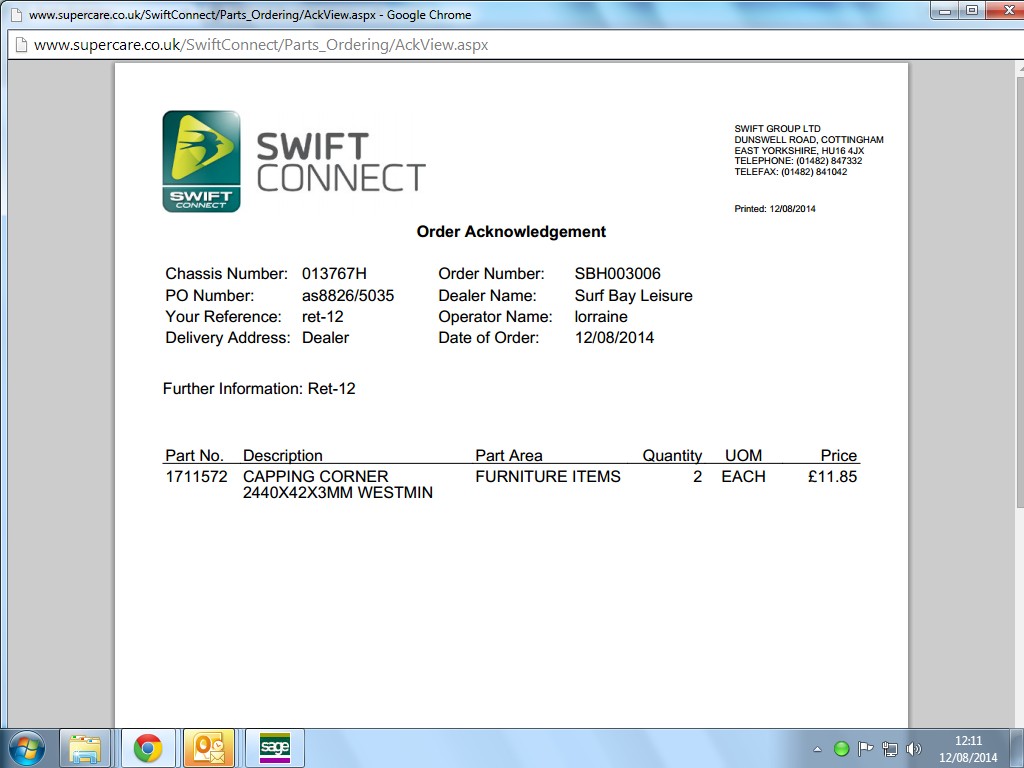Maximize the Chrome window
Image resolution: width=1024 pixels, height=768 pixels.
tap(972, 11)
